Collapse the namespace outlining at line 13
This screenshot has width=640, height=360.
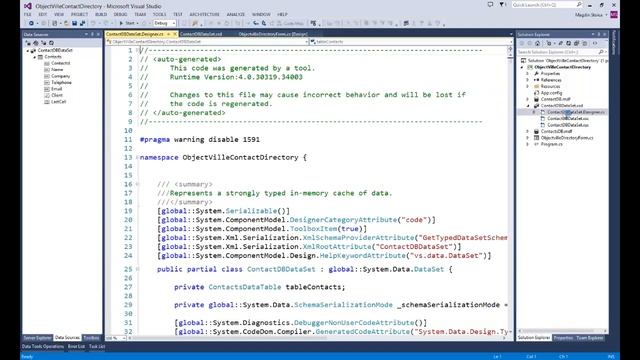(x=138, y=157)
